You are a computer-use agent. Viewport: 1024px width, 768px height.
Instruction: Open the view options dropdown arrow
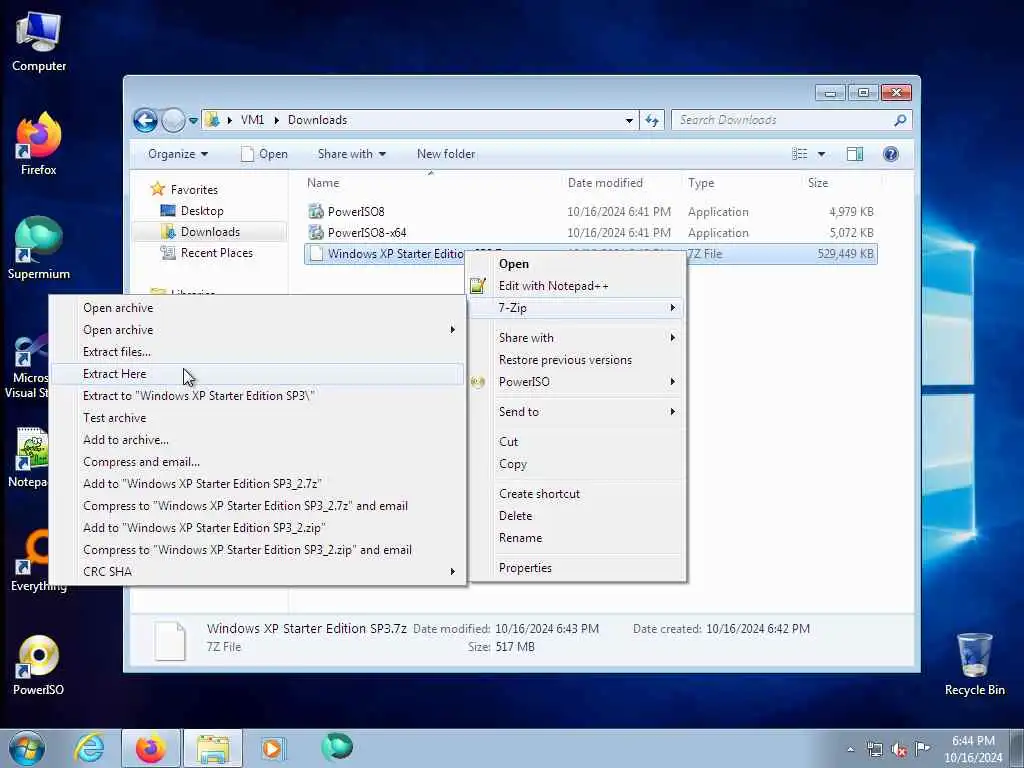pyautogui.click(x=822, y=154)
